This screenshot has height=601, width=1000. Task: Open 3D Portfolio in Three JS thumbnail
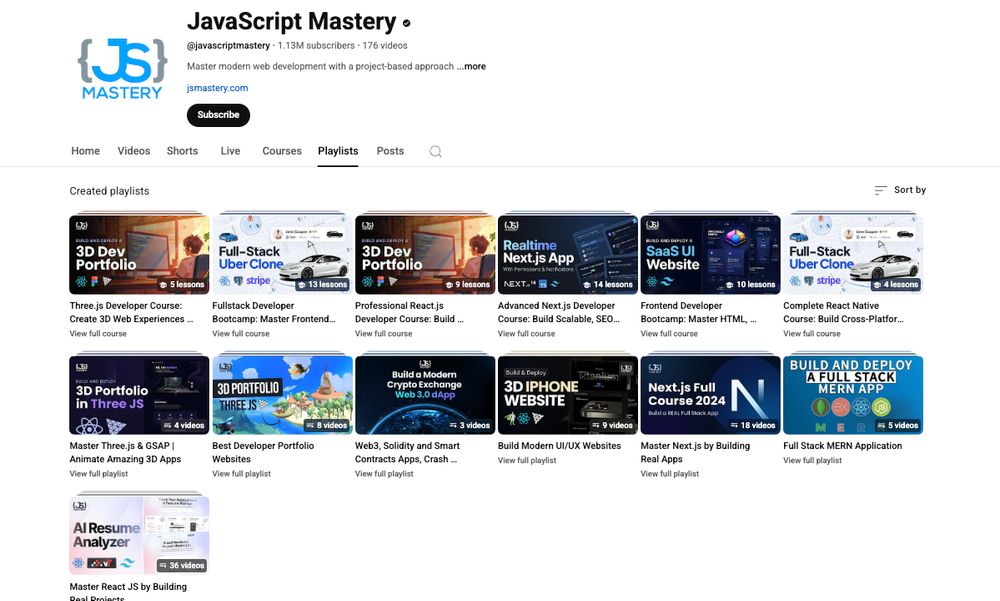(139, 395)
